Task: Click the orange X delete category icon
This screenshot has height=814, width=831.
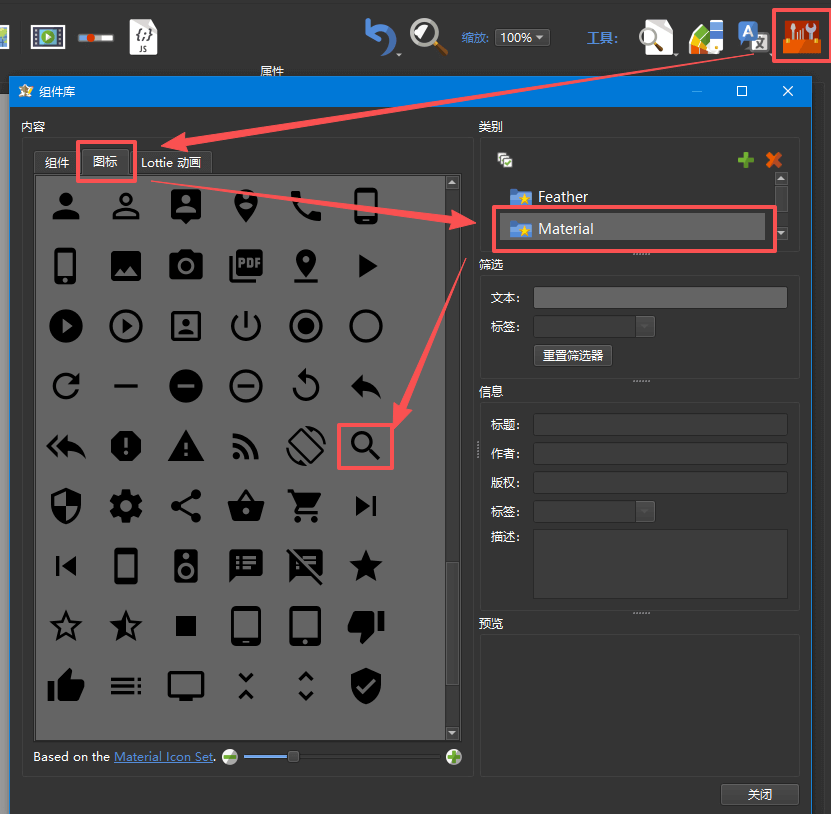Action: point(773,160)
